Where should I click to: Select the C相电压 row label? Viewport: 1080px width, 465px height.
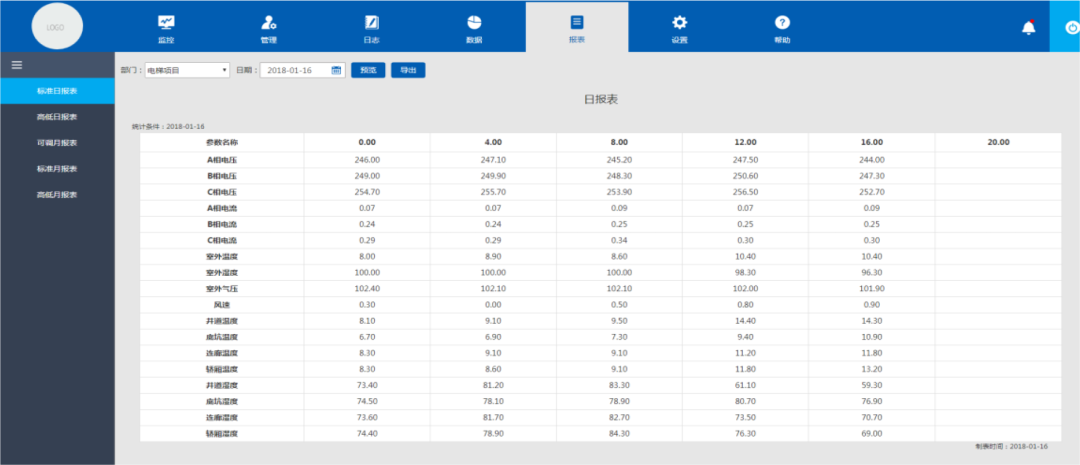pos(222,192)
